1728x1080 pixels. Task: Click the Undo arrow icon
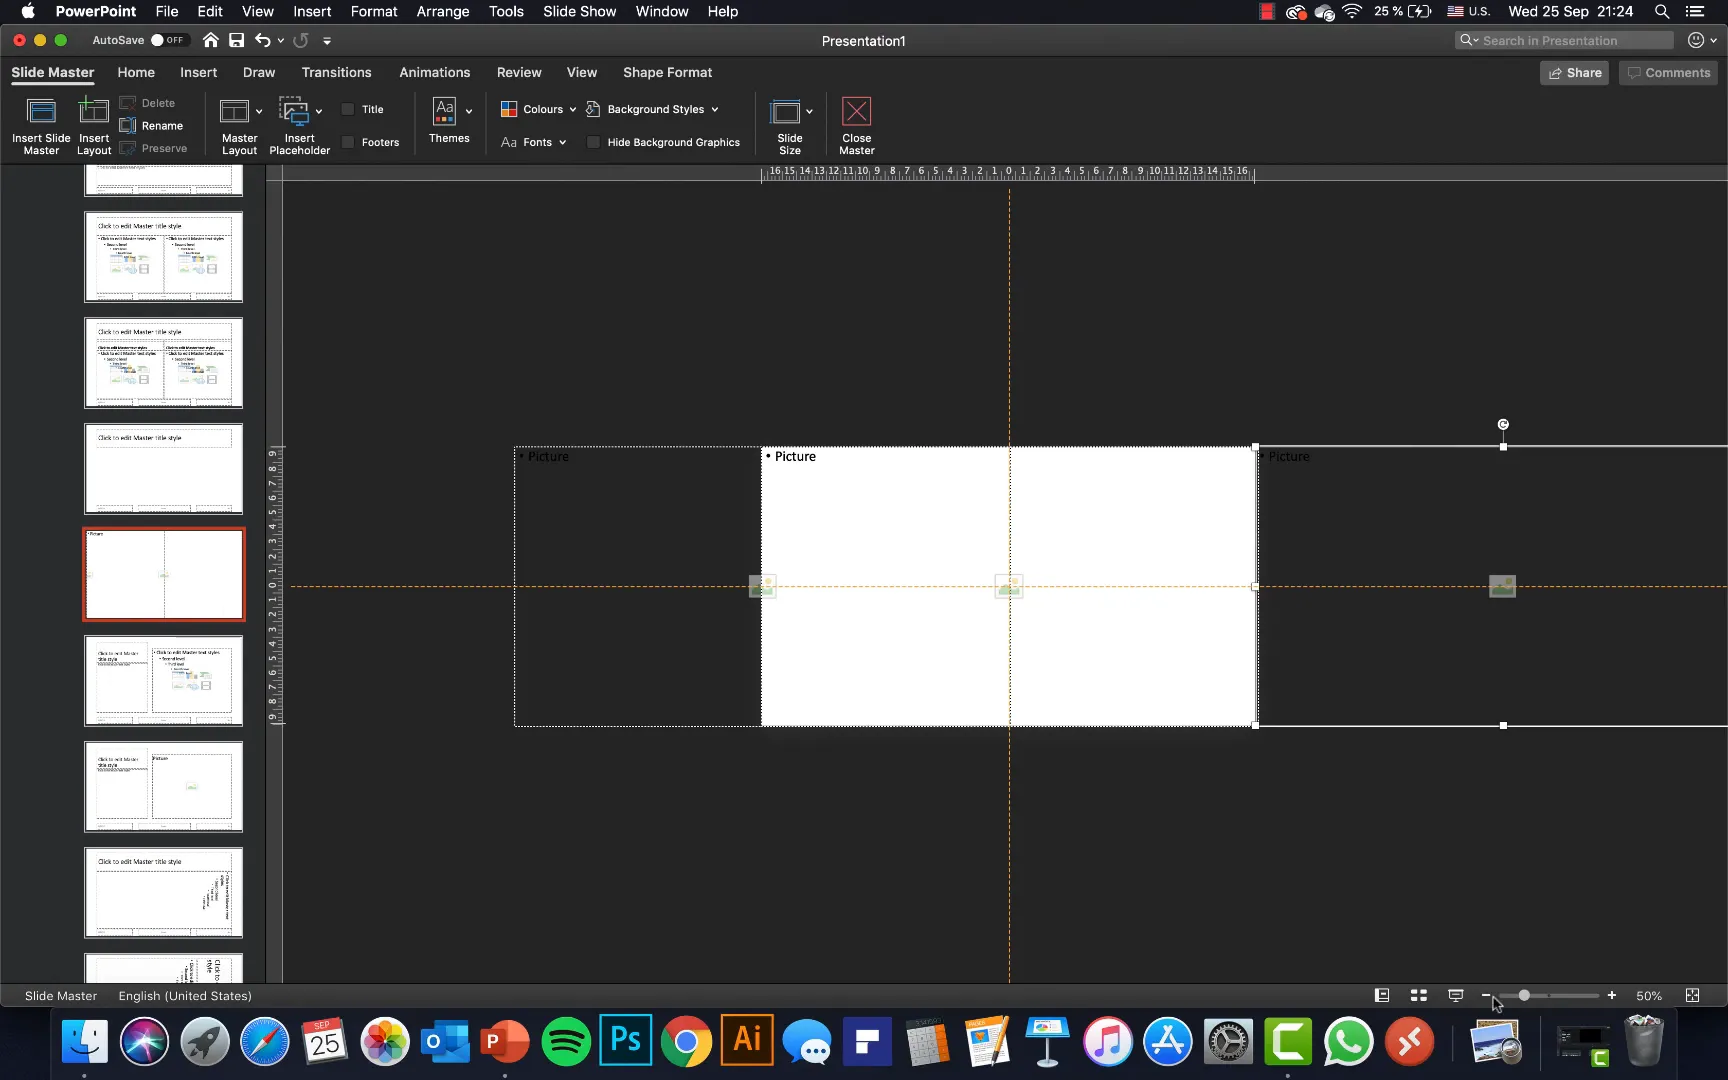coord(262,40)
